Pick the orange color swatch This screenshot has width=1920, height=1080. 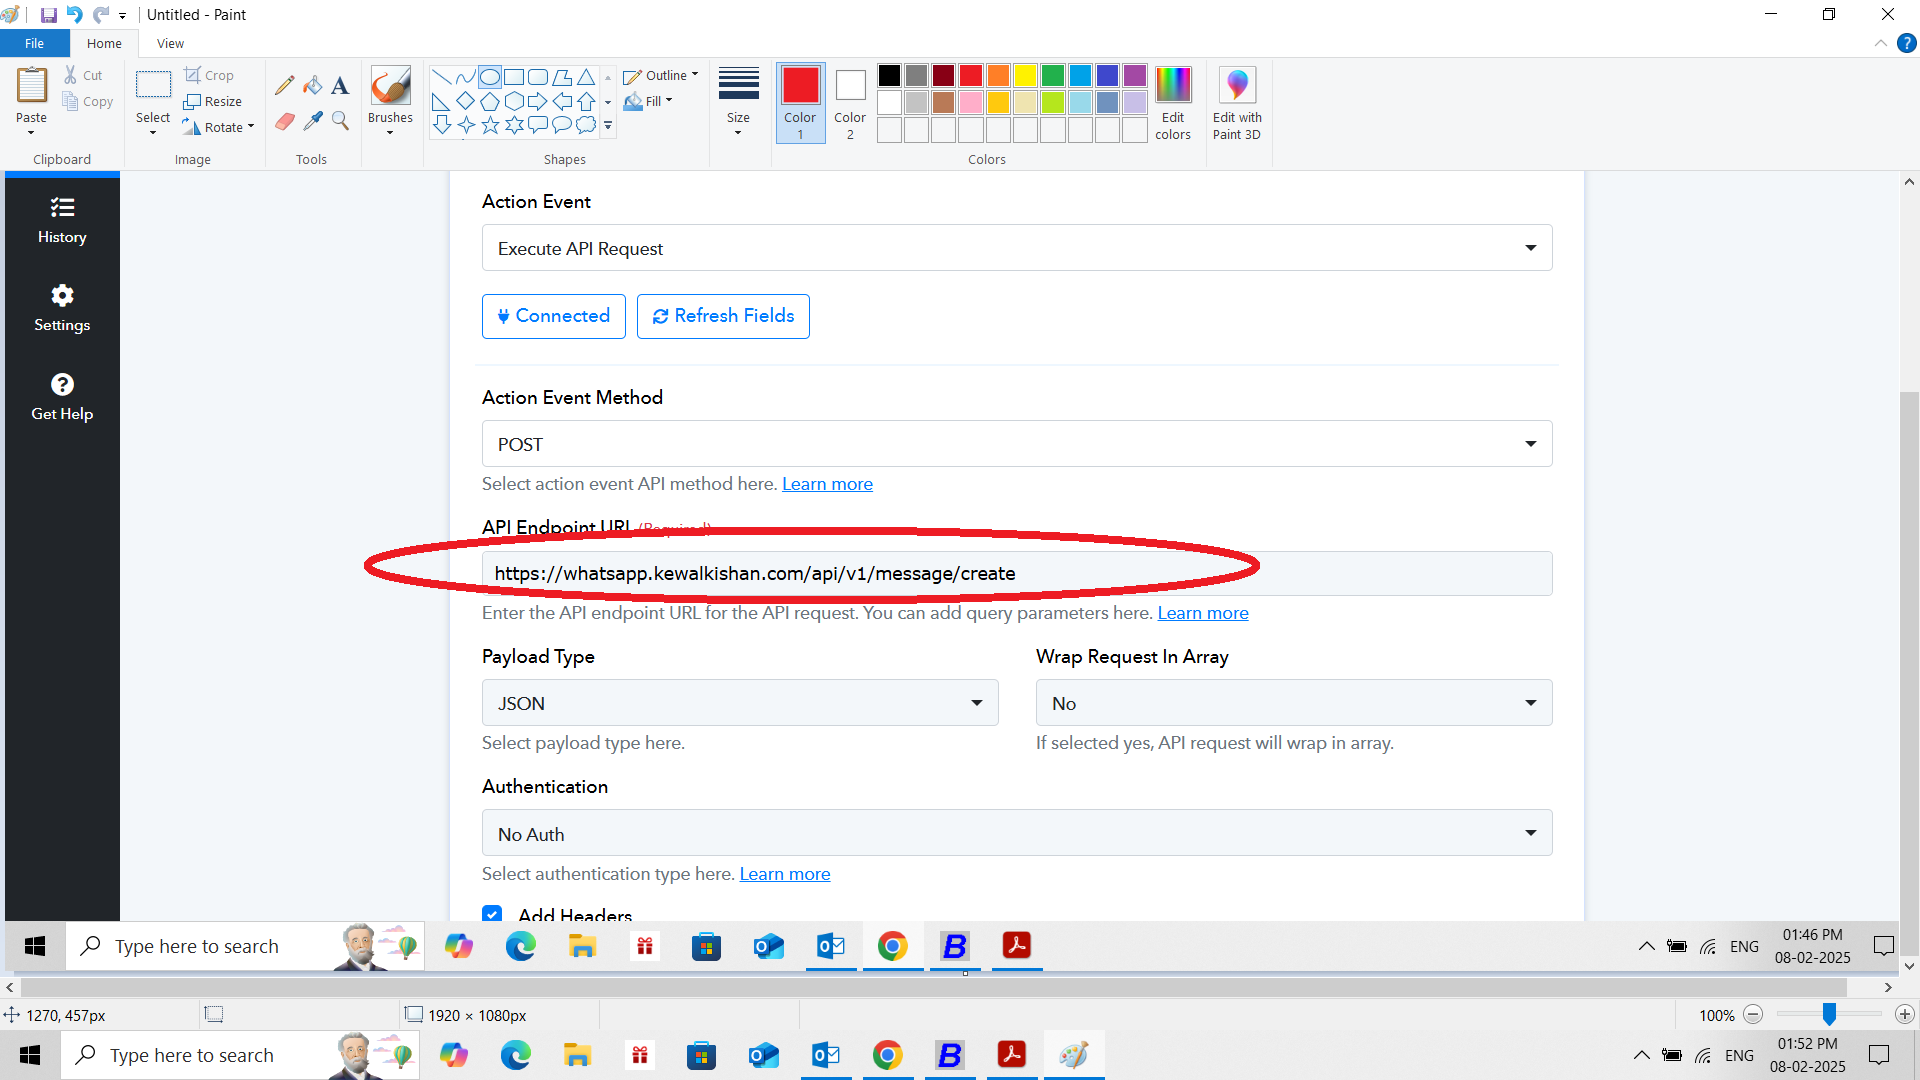(x=998, y=76)
